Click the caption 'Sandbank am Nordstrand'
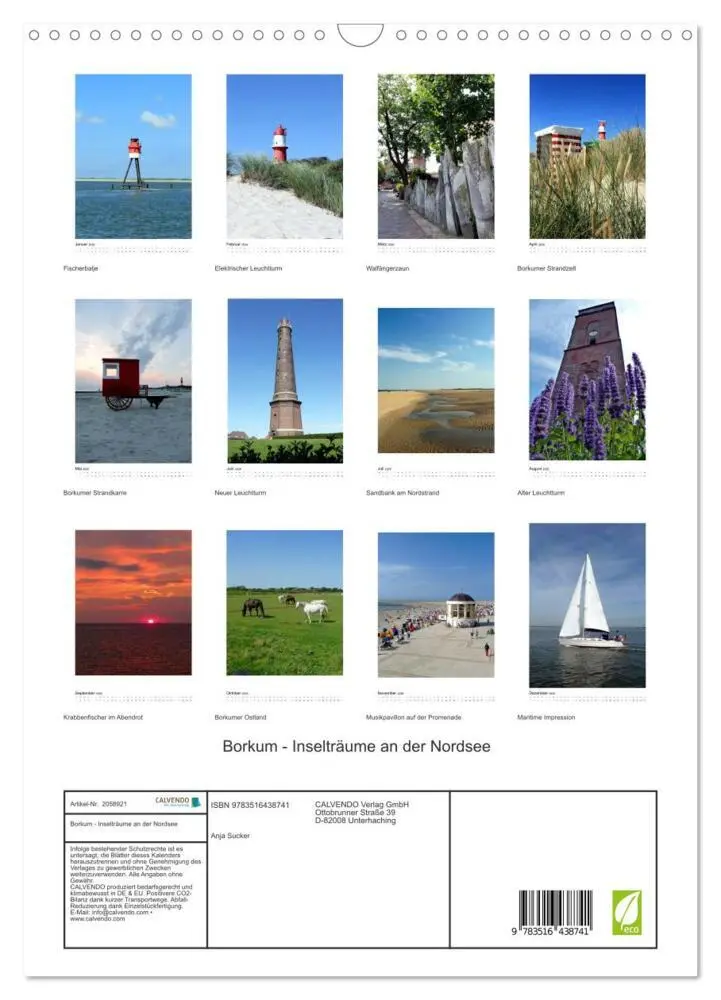 coord(402,493)
